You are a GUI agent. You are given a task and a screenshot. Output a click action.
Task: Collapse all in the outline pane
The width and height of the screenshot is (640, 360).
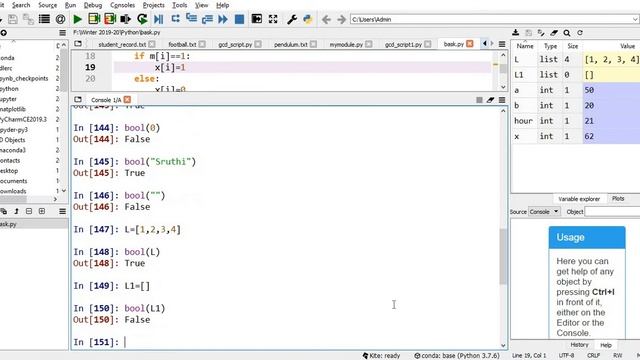tap(29, 211)
